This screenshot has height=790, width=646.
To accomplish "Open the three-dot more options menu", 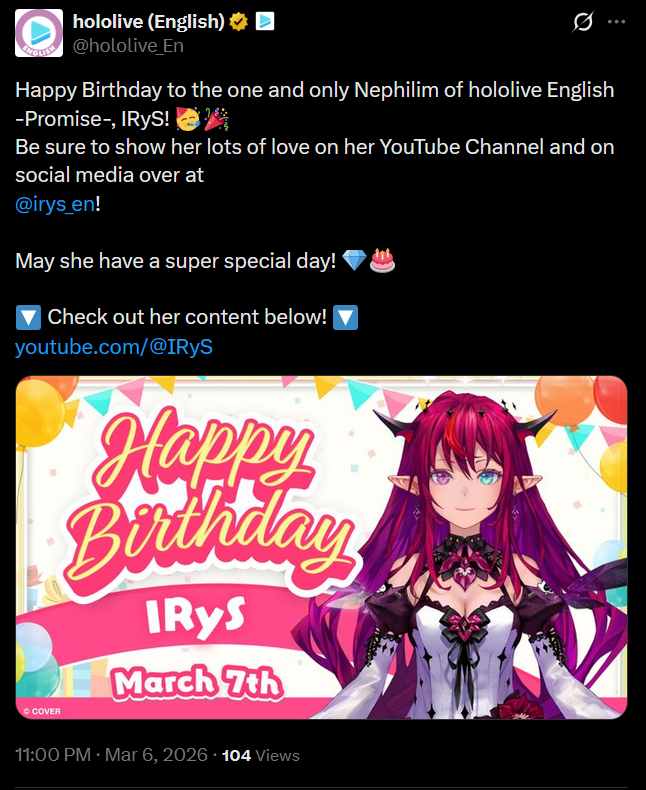I will [x=616, y=22].
